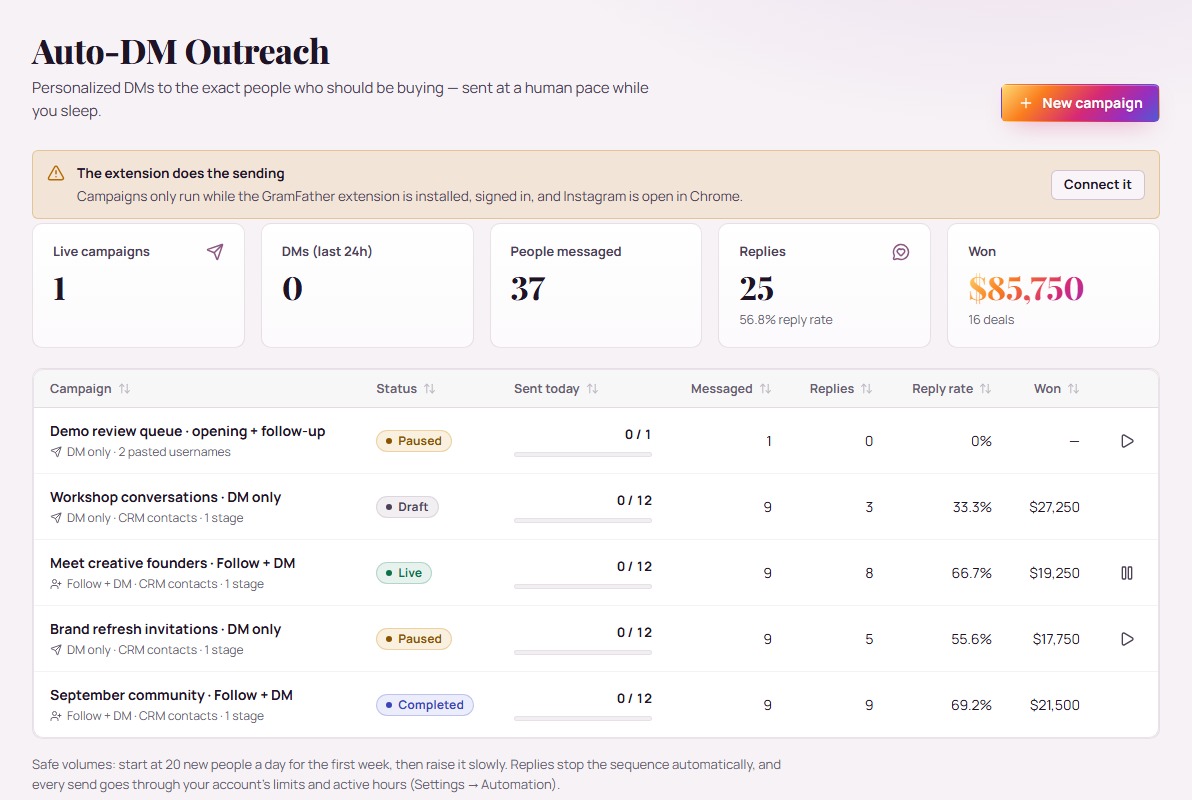Click the 0 / 1 sent today value
The image size is (1192, 800).
[638, 435]
